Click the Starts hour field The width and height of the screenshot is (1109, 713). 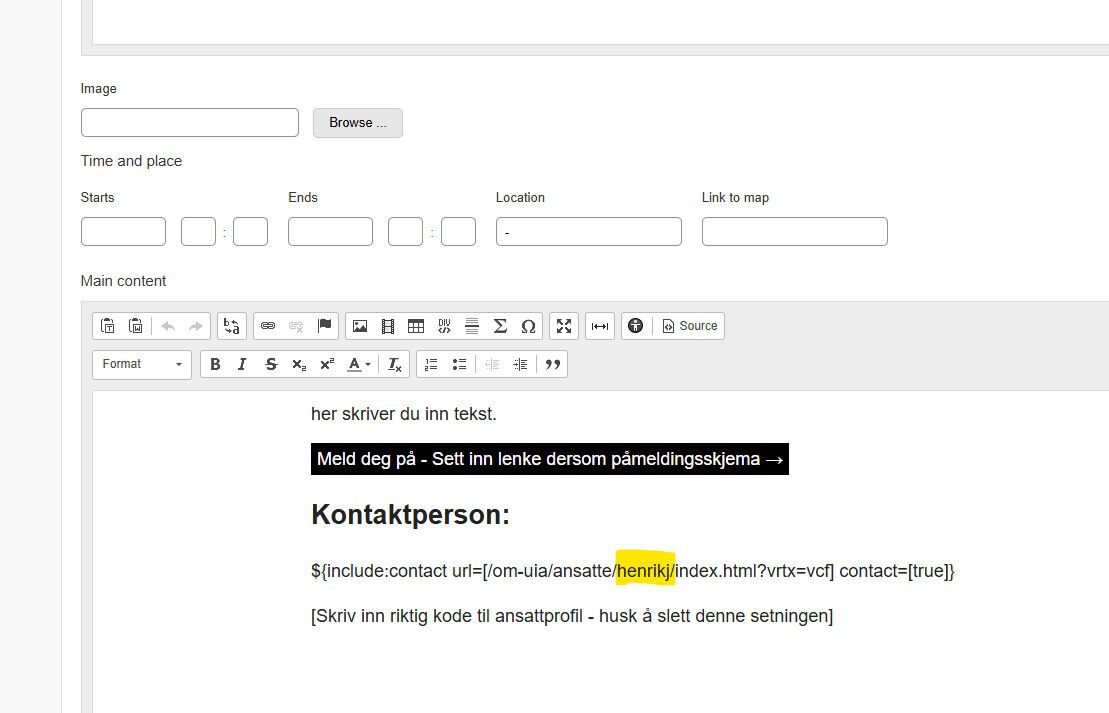[199, 231]
